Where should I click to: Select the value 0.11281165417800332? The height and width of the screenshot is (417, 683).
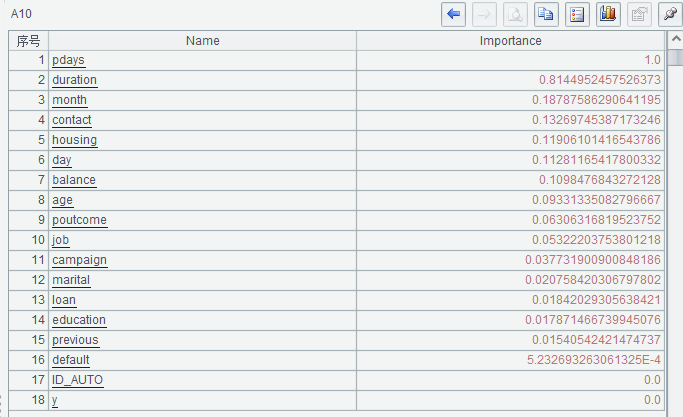[596, 160]
